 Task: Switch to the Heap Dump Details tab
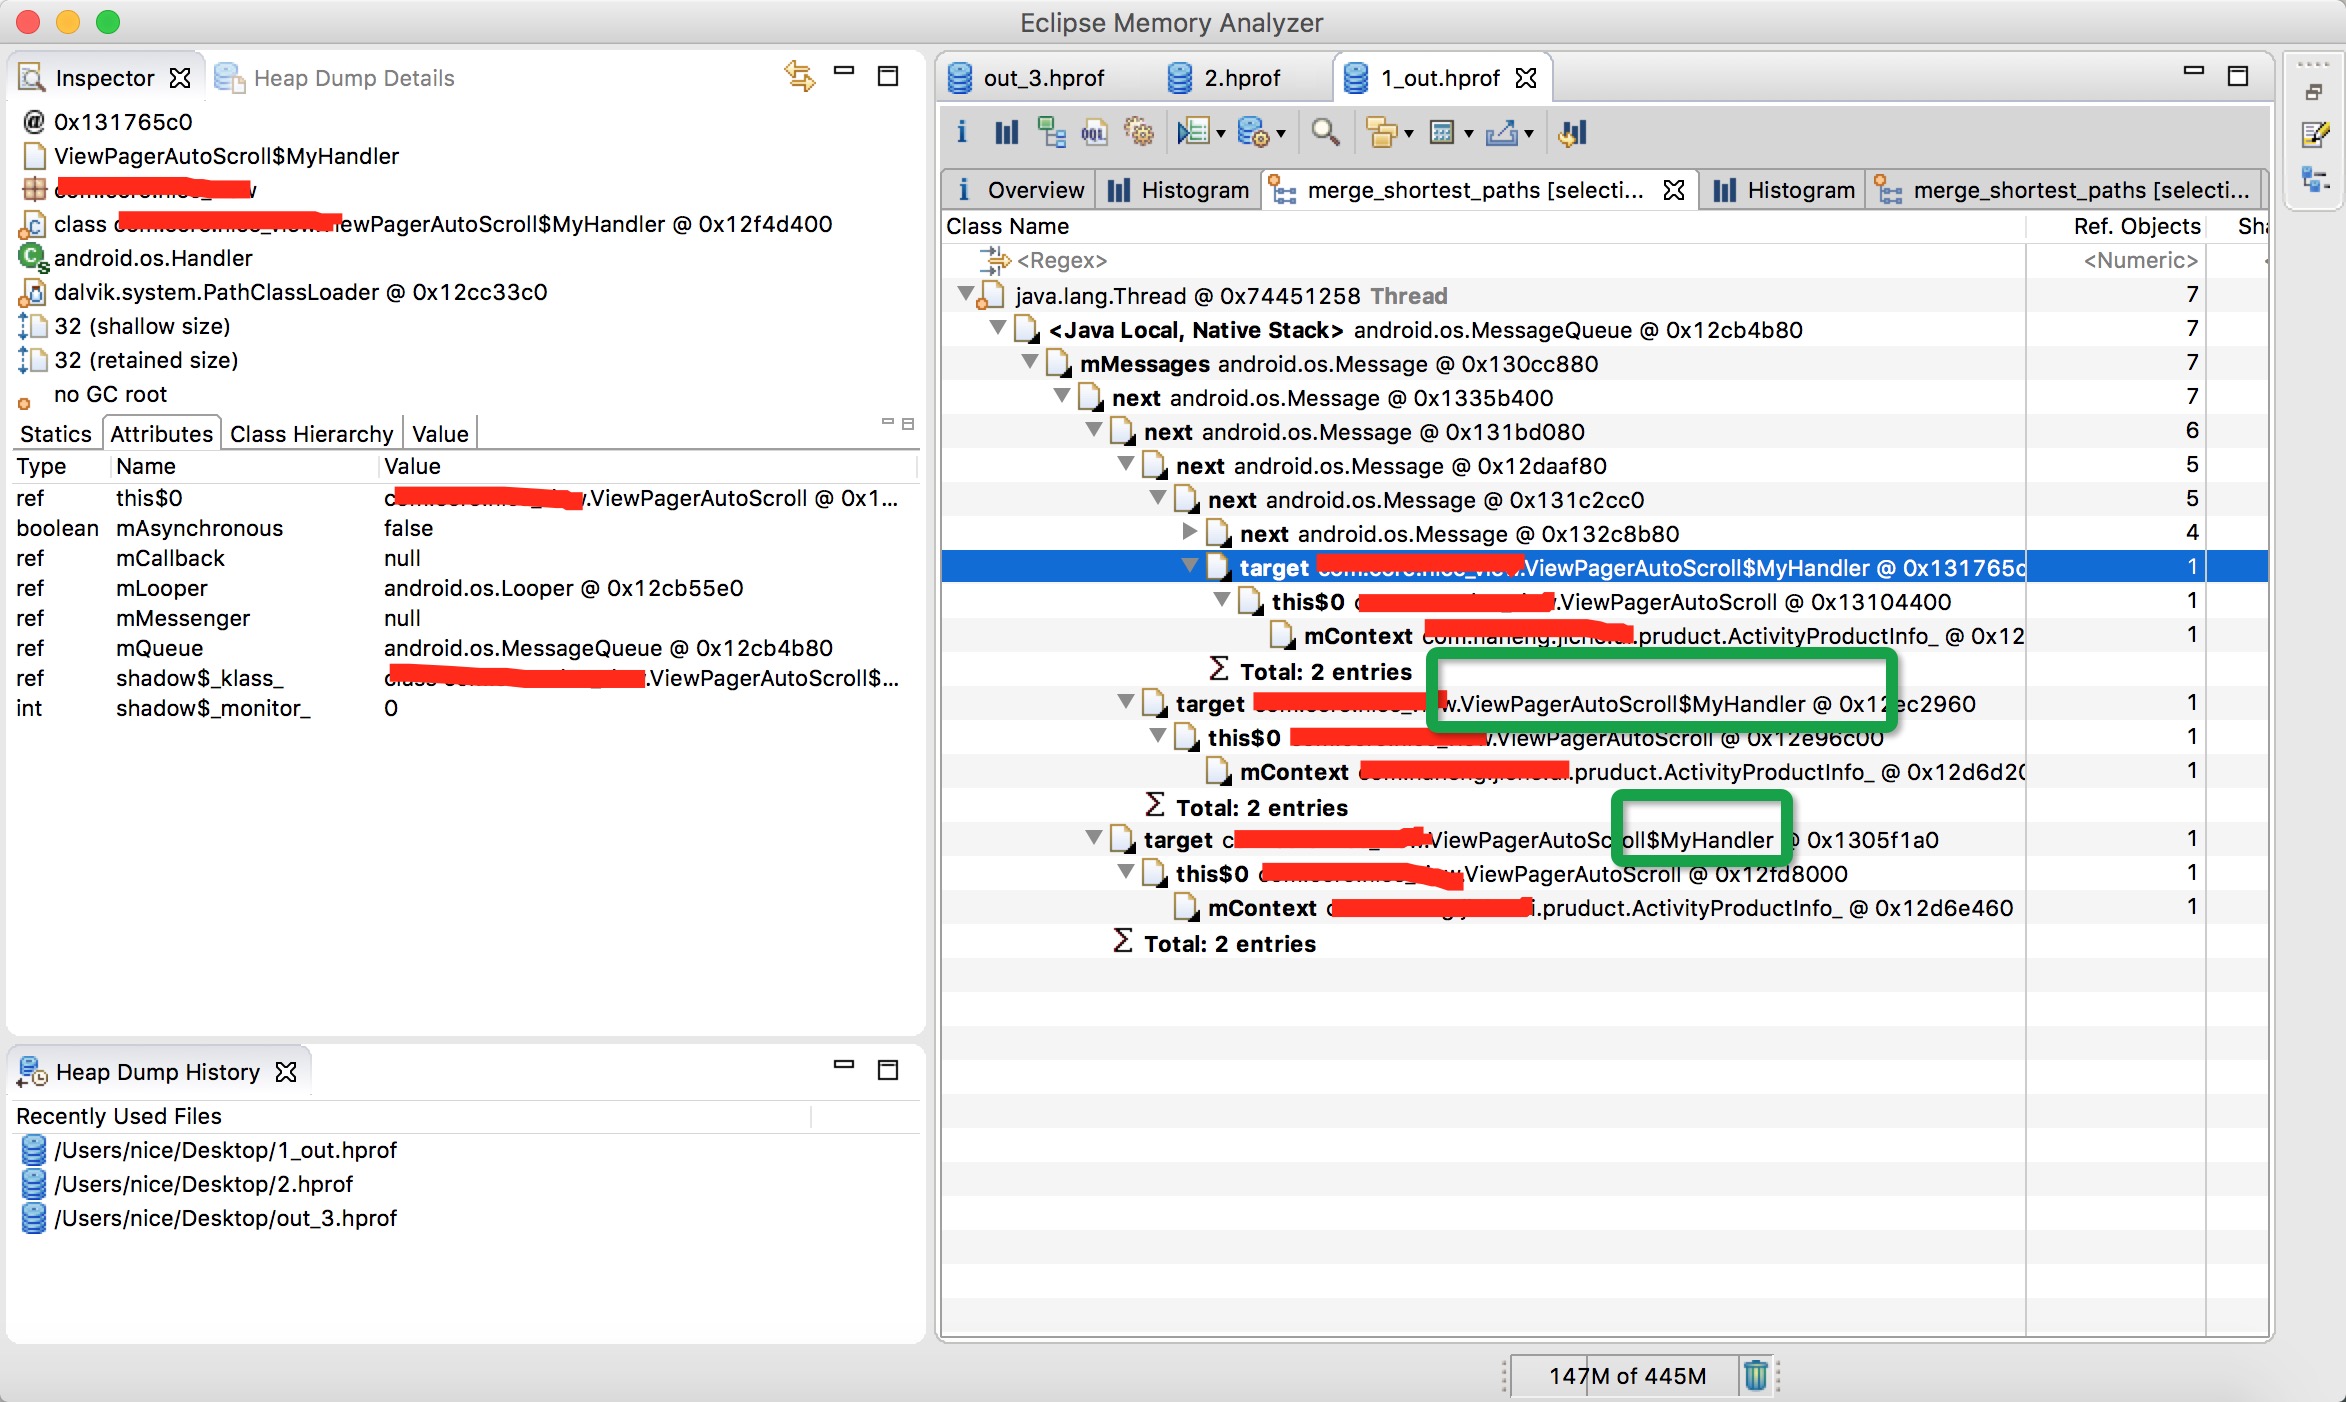pos(334,78)
